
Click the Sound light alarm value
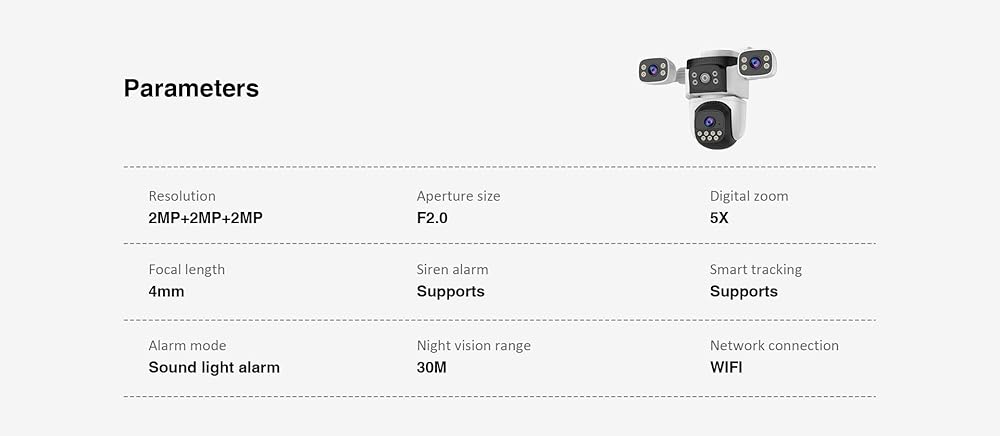pos(214,368)
